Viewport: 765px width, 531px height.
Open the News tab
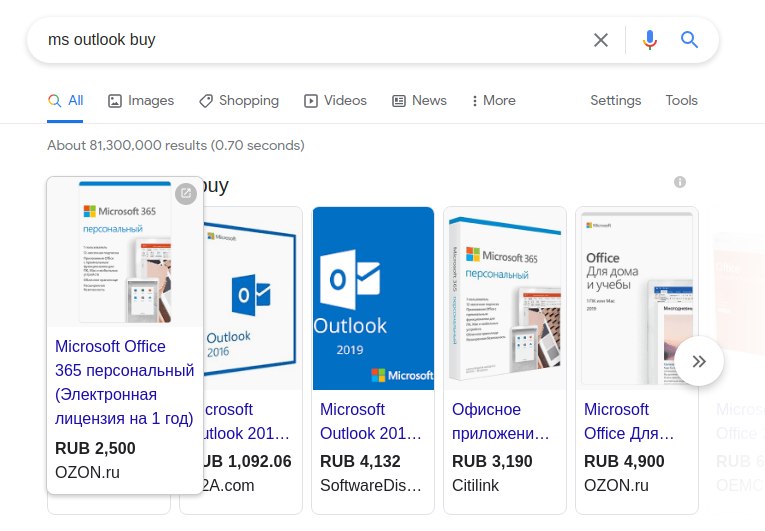coord(420,101)
